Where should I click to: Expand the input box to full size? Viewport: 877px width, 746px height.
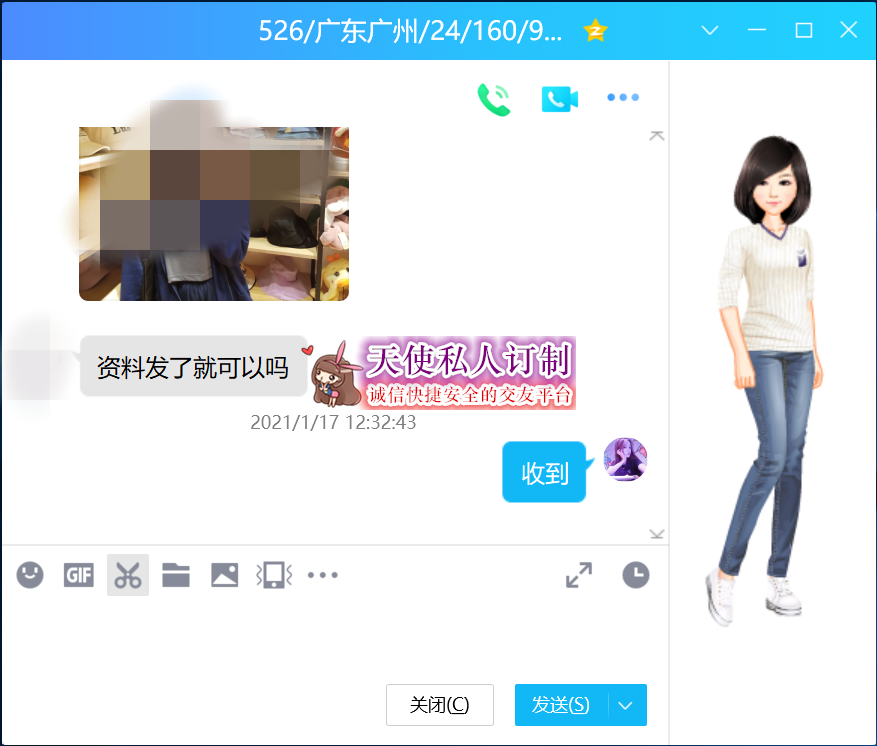578,575
